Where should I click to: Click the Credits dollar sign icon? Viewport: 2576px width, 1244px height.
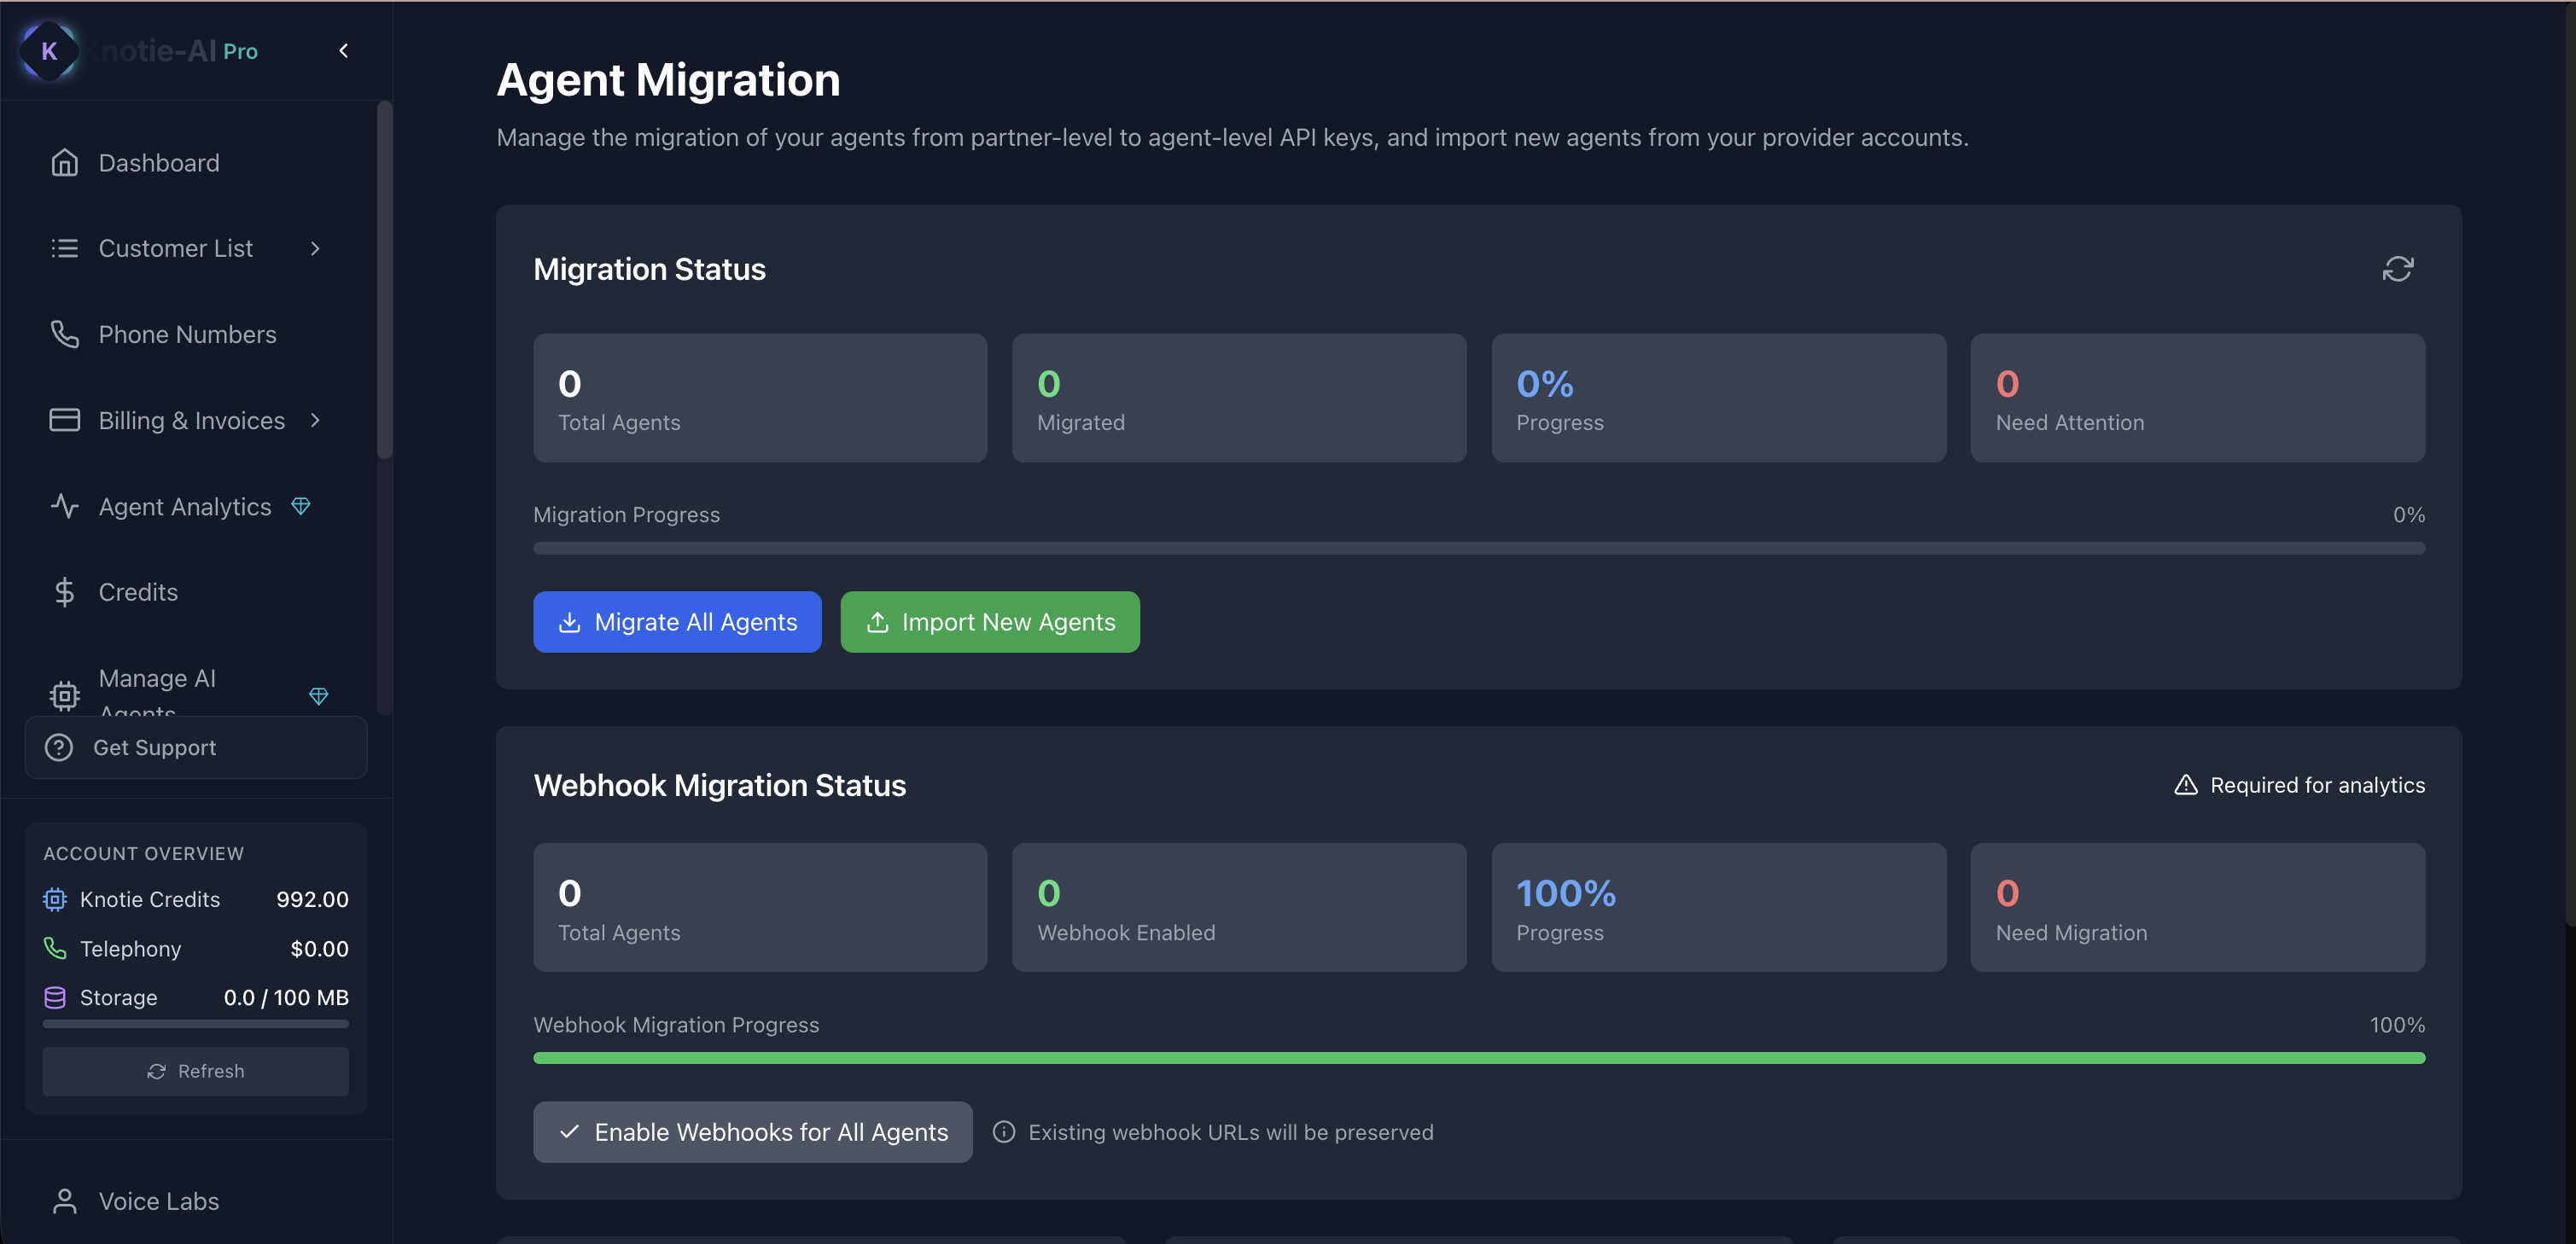pos(65,592)
